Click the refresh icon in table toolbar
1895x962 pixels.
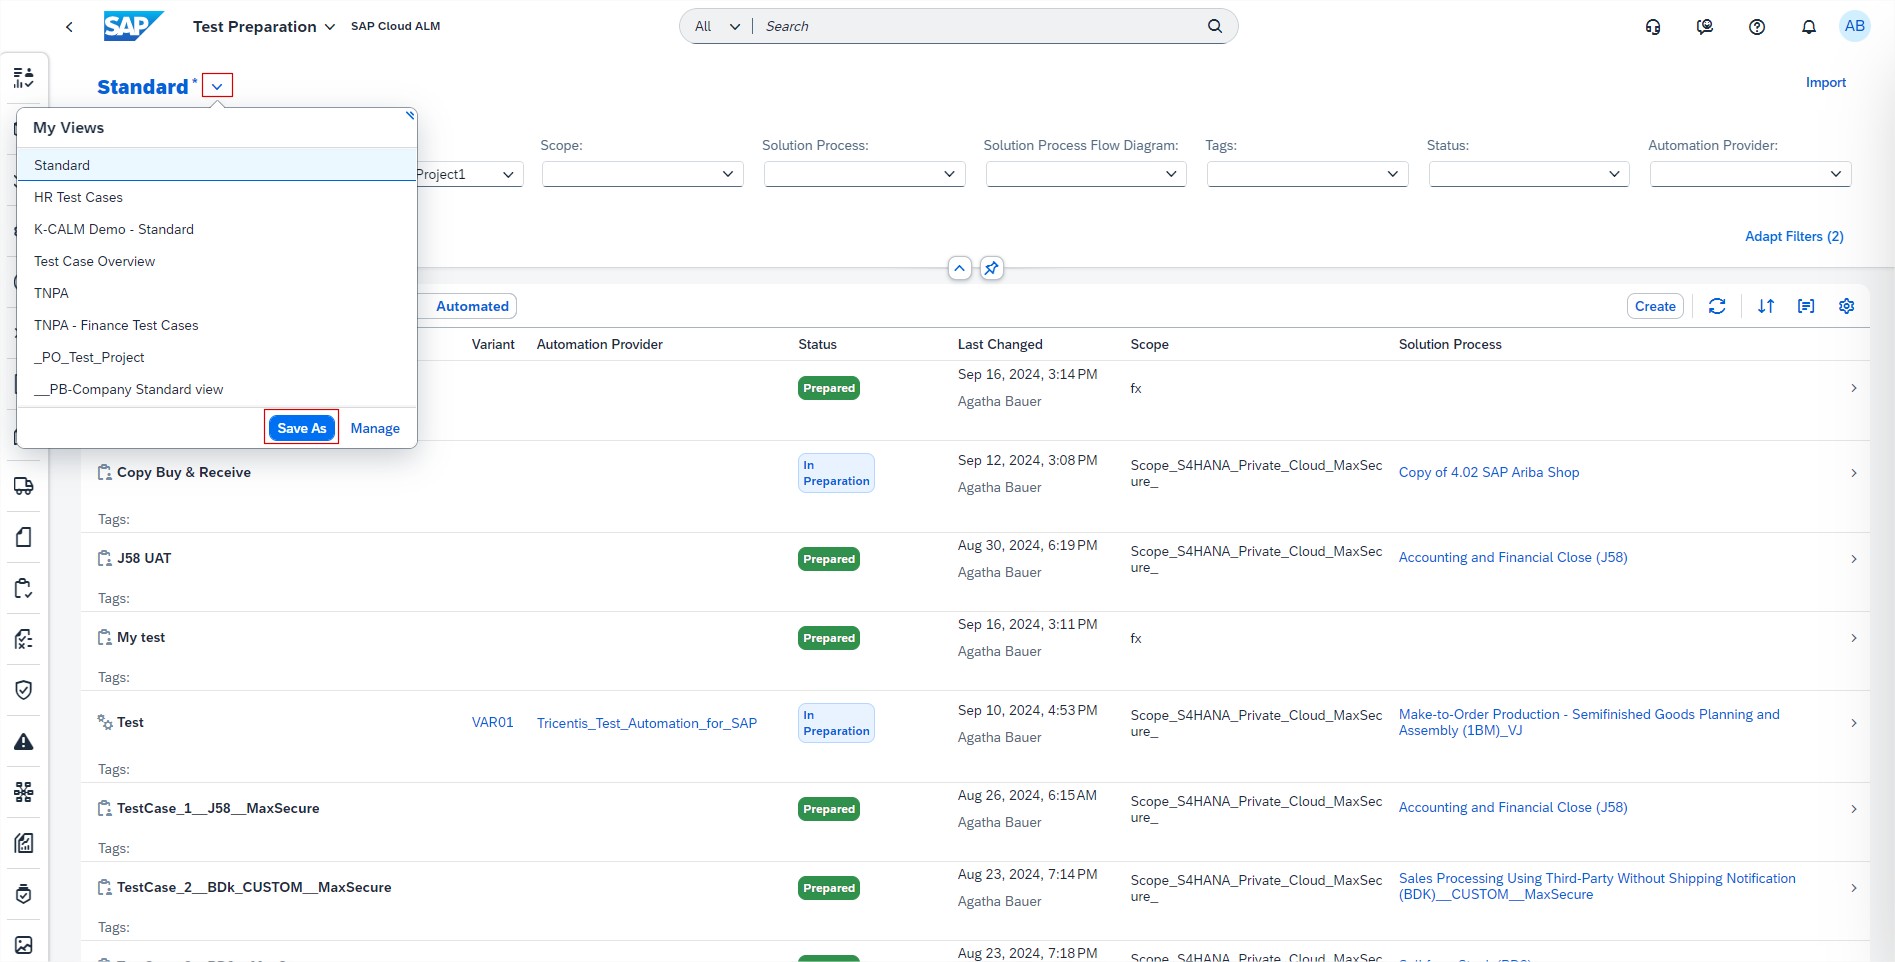click(1717, 306)
